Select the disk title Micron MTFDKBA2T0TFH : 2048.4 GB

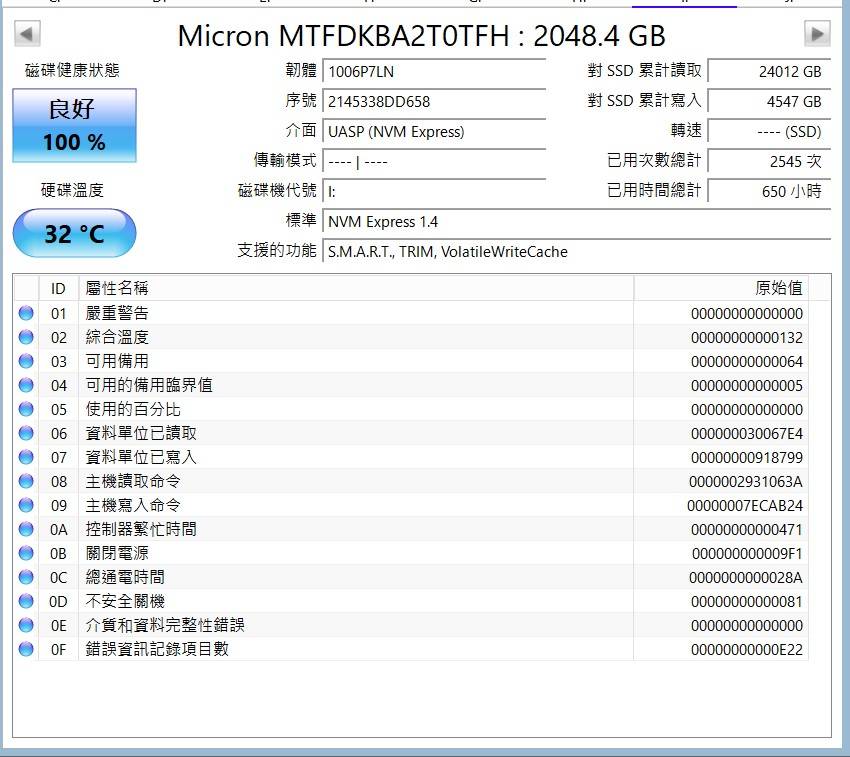coord(421,36)
